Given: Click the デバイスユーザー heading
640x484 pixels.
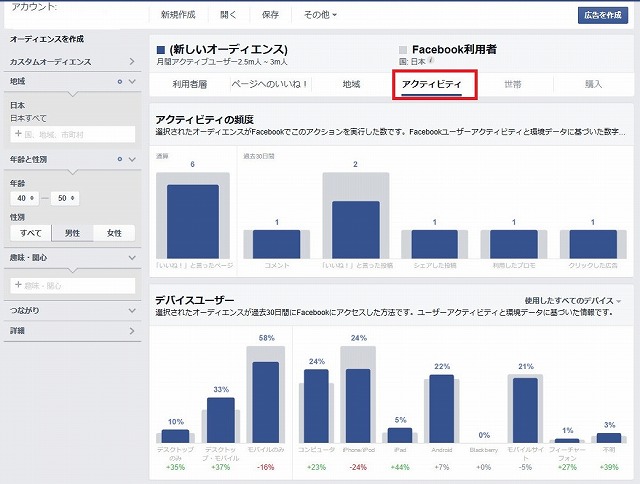Looking at the screenshot, I should coord(195,300).
